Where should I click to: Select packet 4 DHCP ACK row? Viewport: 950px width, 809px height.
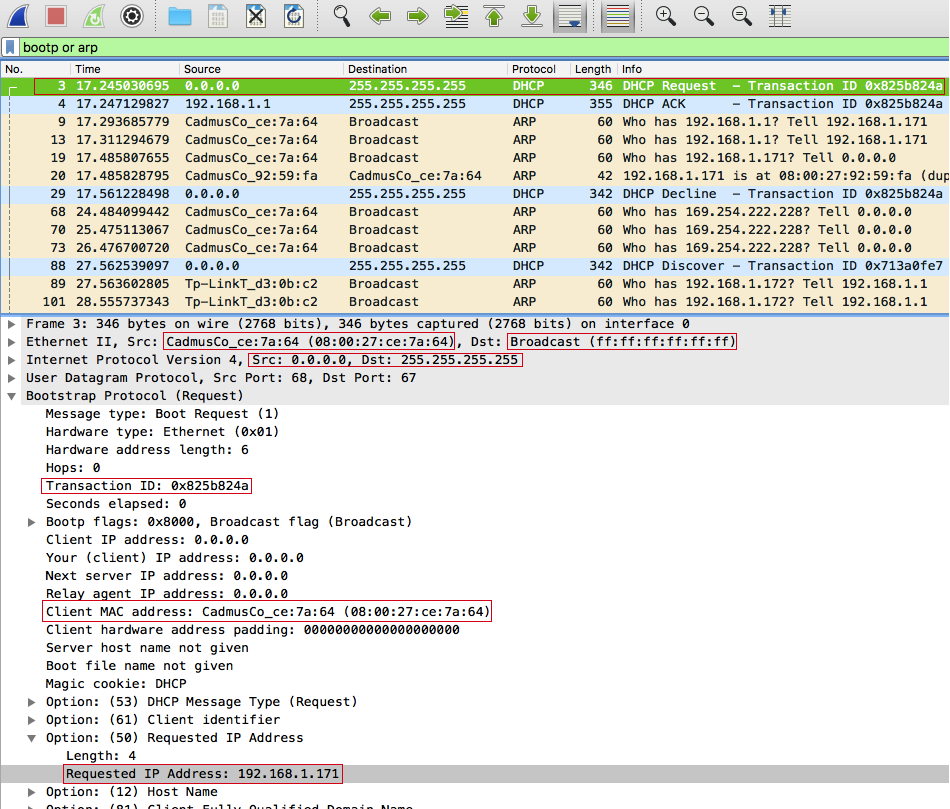click(475, 104)
